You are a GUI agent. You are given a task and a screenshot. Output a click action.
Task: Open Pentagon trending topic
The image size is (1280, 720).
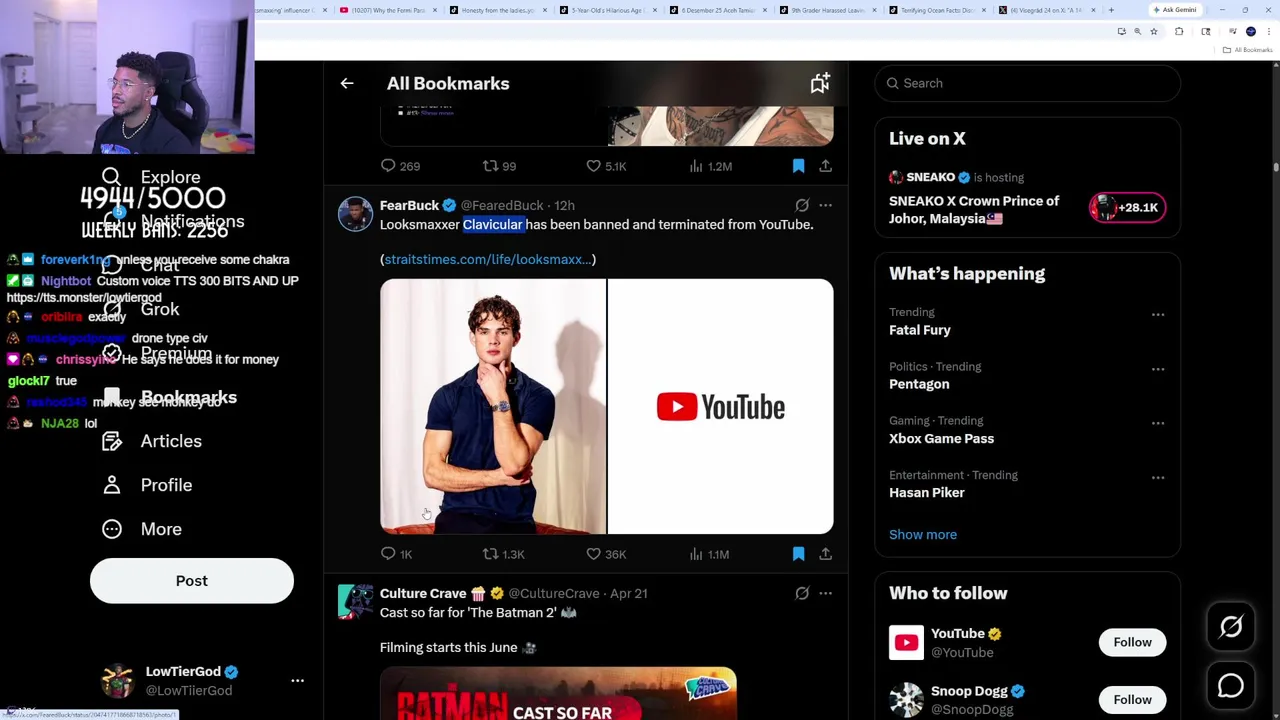point(919,384)
